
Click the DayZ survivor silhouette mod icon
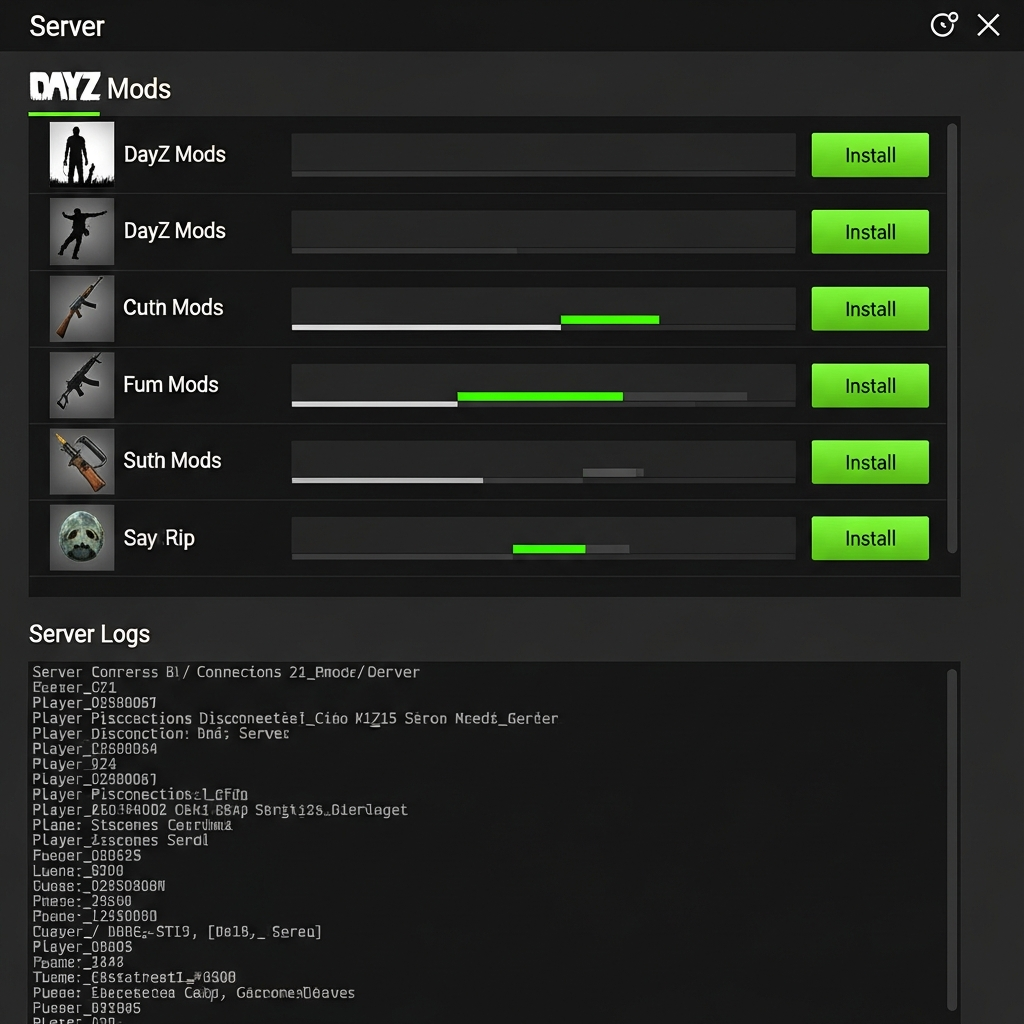click(x=81, y=154)
